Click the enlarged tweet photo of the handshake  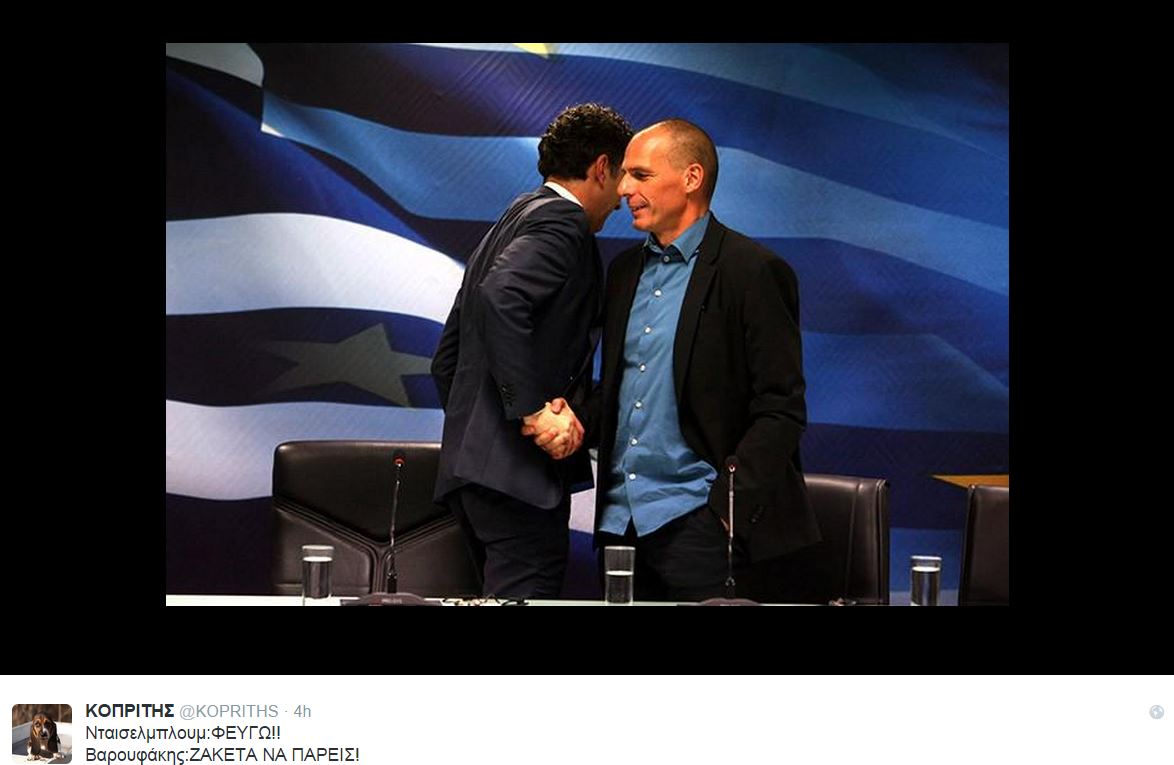point(587,324)
